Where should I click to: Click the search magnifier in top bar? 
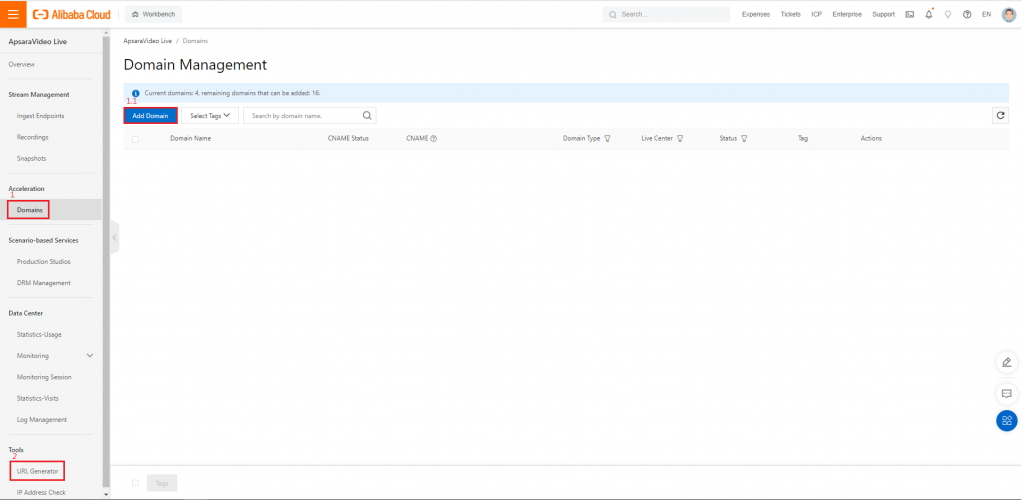click(x=613, y=14)
